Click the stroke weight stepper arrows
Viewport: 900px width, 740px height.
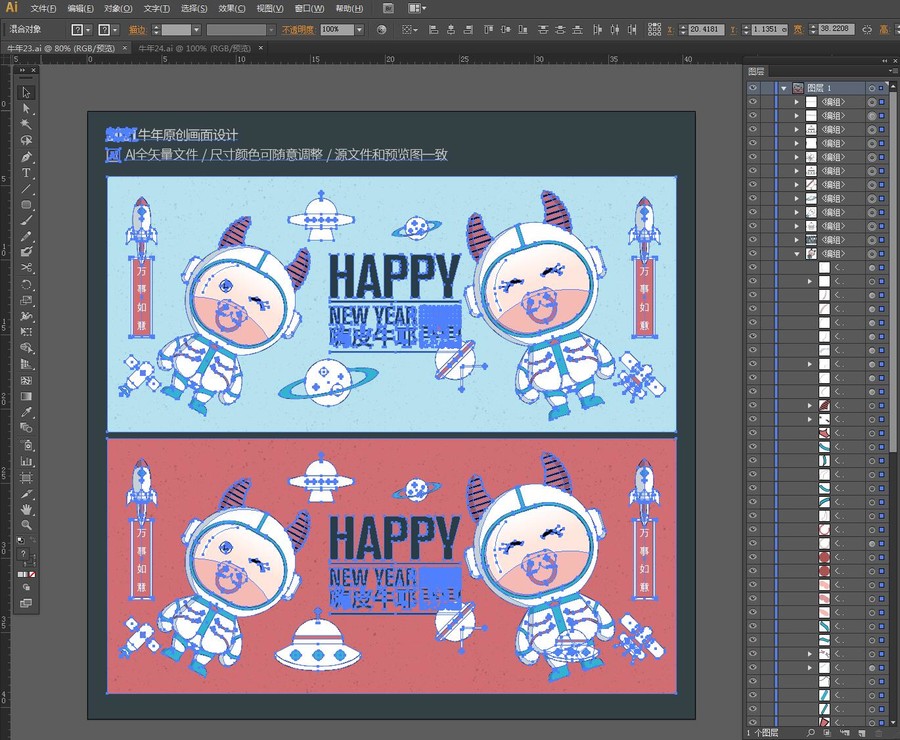pos(156,29)
